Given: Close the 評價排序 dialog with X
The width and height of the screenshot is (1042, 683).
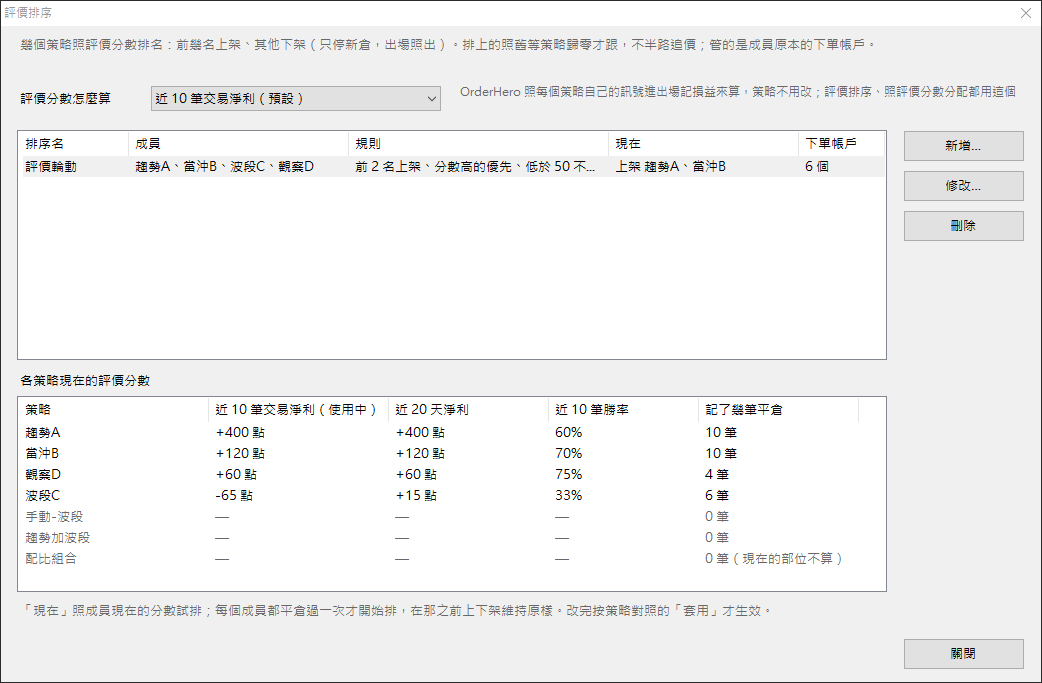Looking at the screenshot, I should [1025, 13].
